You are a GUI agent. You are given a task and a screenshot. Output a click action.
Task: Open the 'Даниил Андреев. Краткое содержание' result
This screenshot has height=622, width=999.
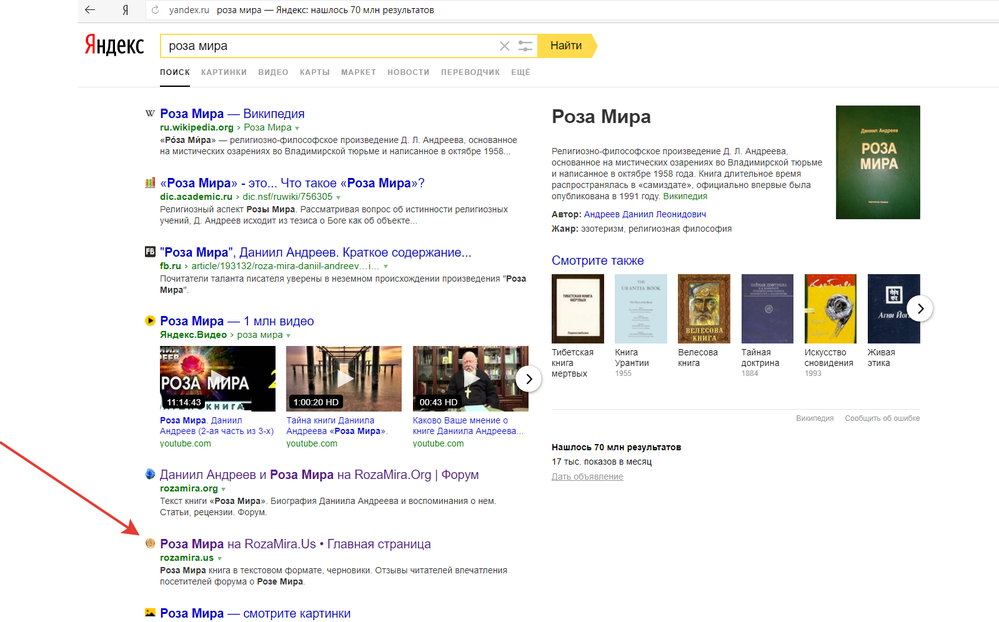[x=315, y=252]
